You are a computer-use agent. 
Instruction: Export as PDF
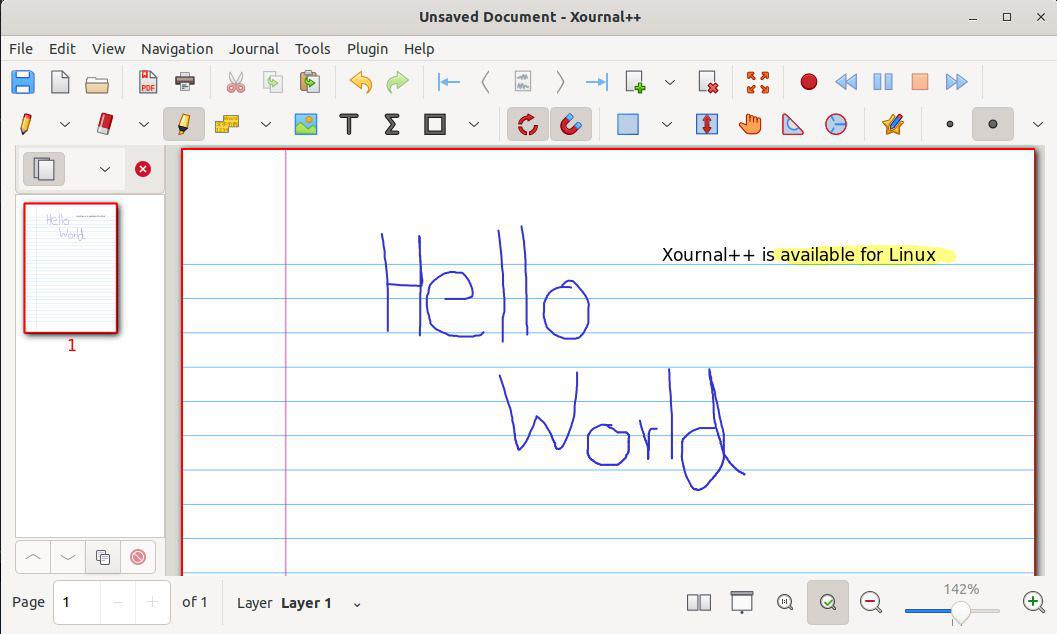tap(148, 82)
